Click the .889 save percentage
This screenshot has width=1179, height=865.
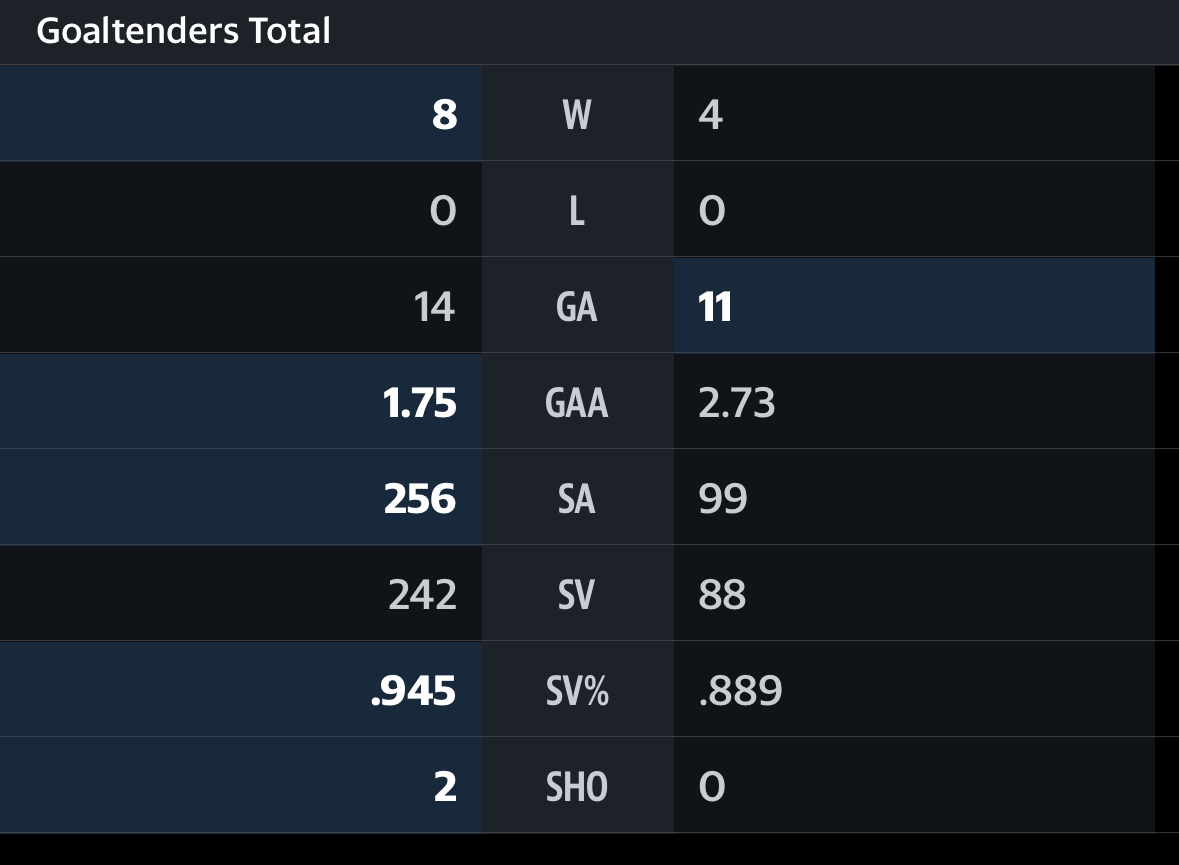(740, 691)
